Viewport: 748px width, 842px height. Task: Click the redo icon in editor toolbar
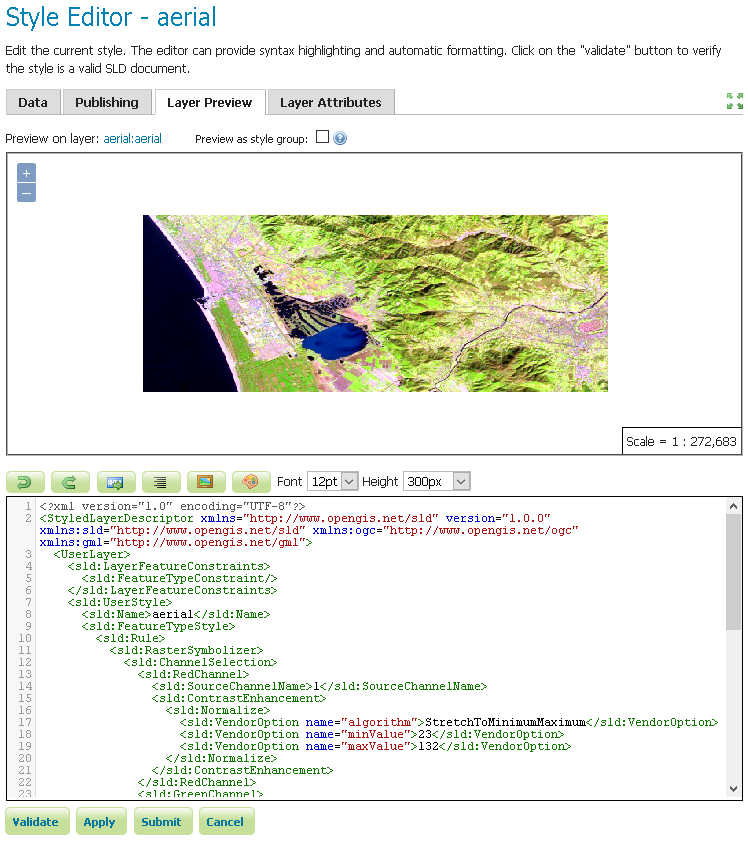point(70,482)
